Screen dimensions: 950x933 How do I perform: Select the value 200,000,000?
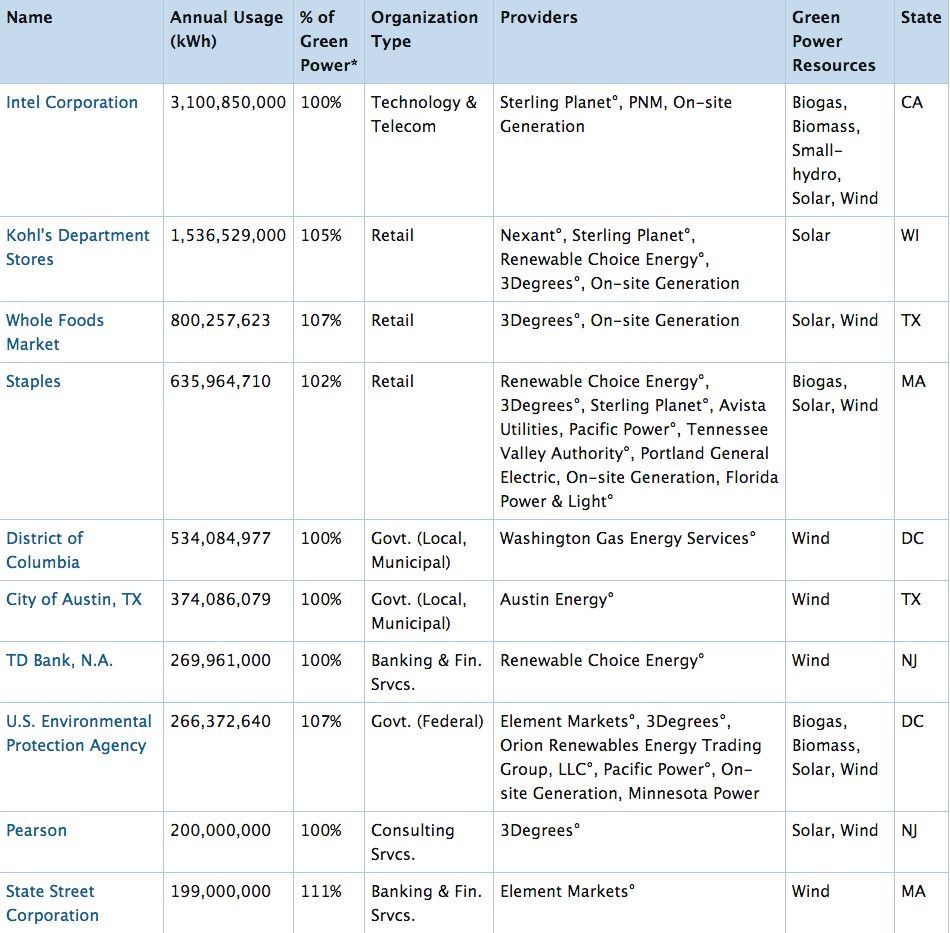(x=221, y=831)
